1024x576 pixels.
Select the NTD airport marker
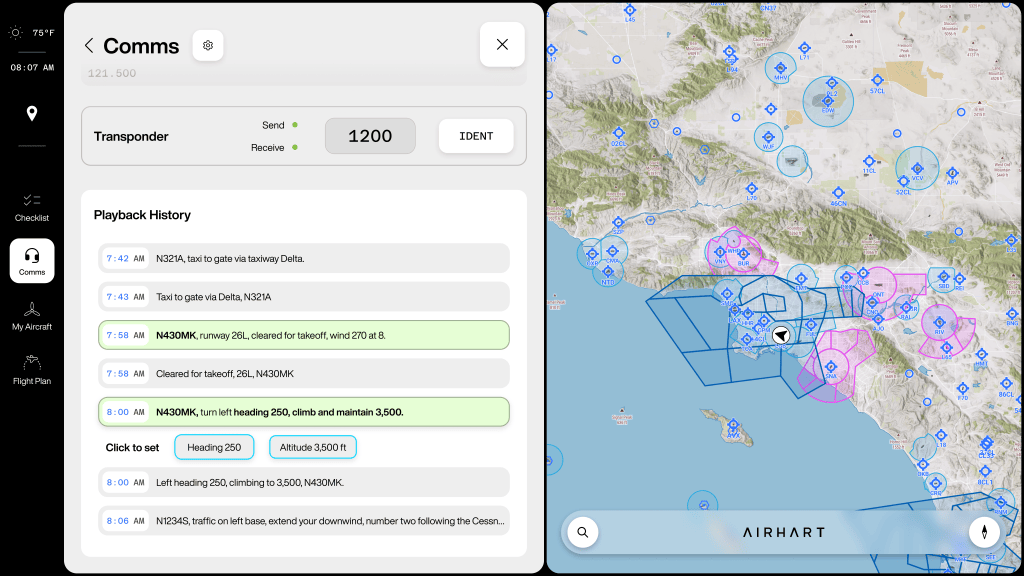(x=607, y=273)
